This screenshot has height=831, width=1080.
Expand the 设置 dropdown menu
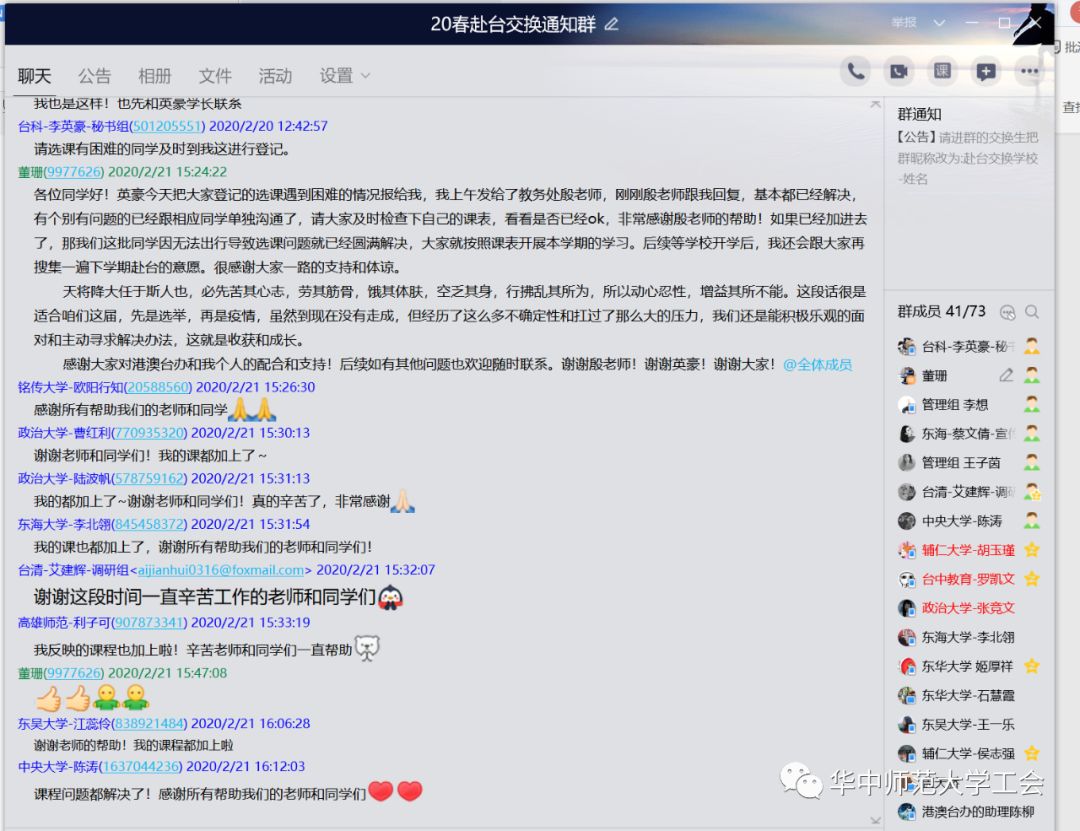[344, 76]
